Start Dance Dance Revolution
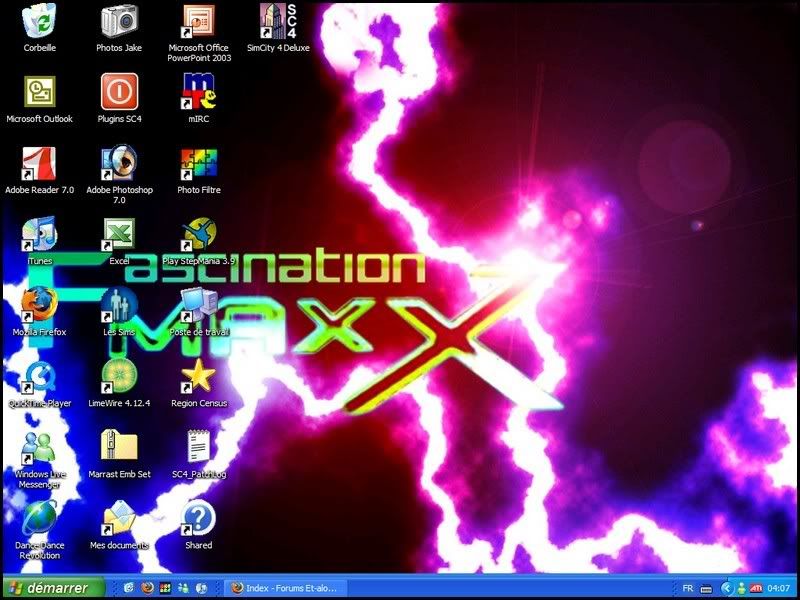 point(38,520)
